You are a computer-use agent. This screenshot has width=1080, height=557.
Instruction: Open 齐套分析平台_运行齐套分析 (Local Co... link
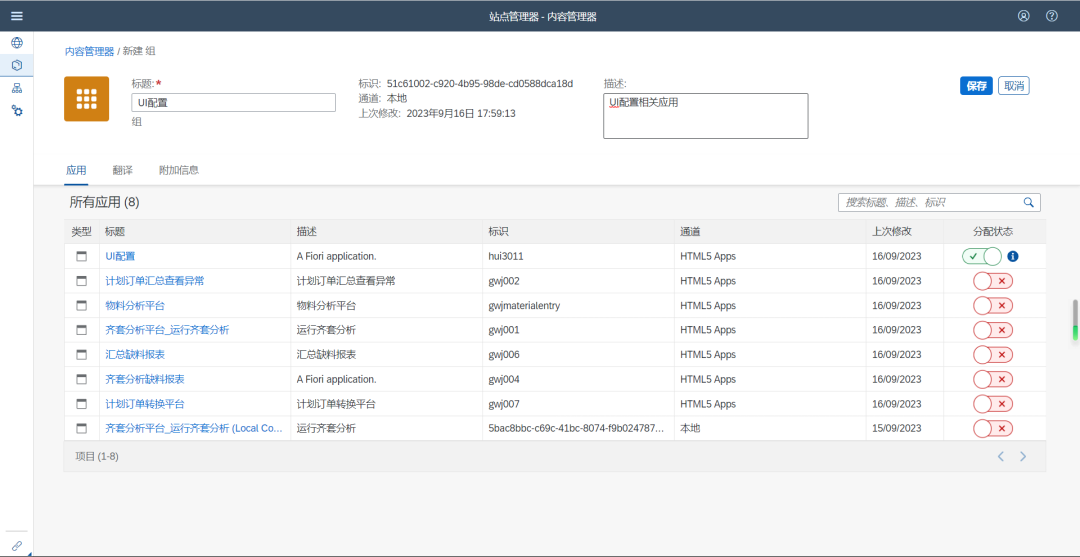pyautogui.click(x=194, y=428)
